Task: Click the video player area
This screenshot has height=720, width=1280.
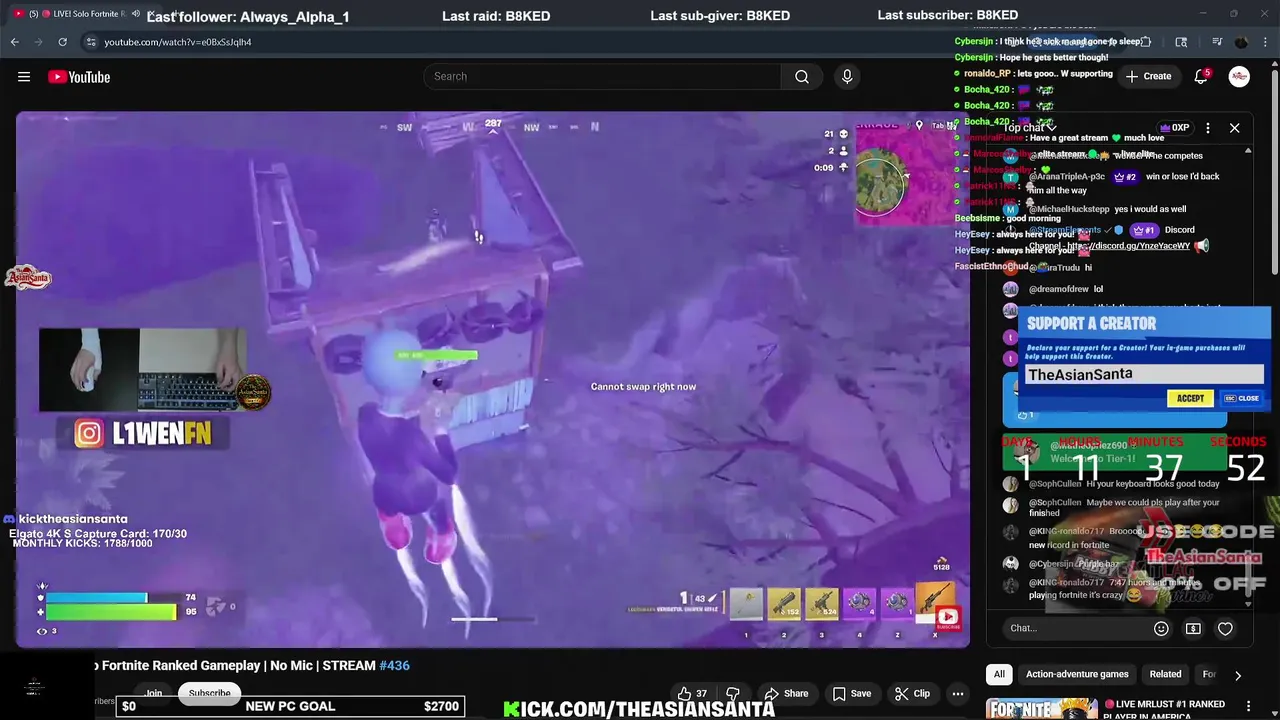Action: [492, 379]
